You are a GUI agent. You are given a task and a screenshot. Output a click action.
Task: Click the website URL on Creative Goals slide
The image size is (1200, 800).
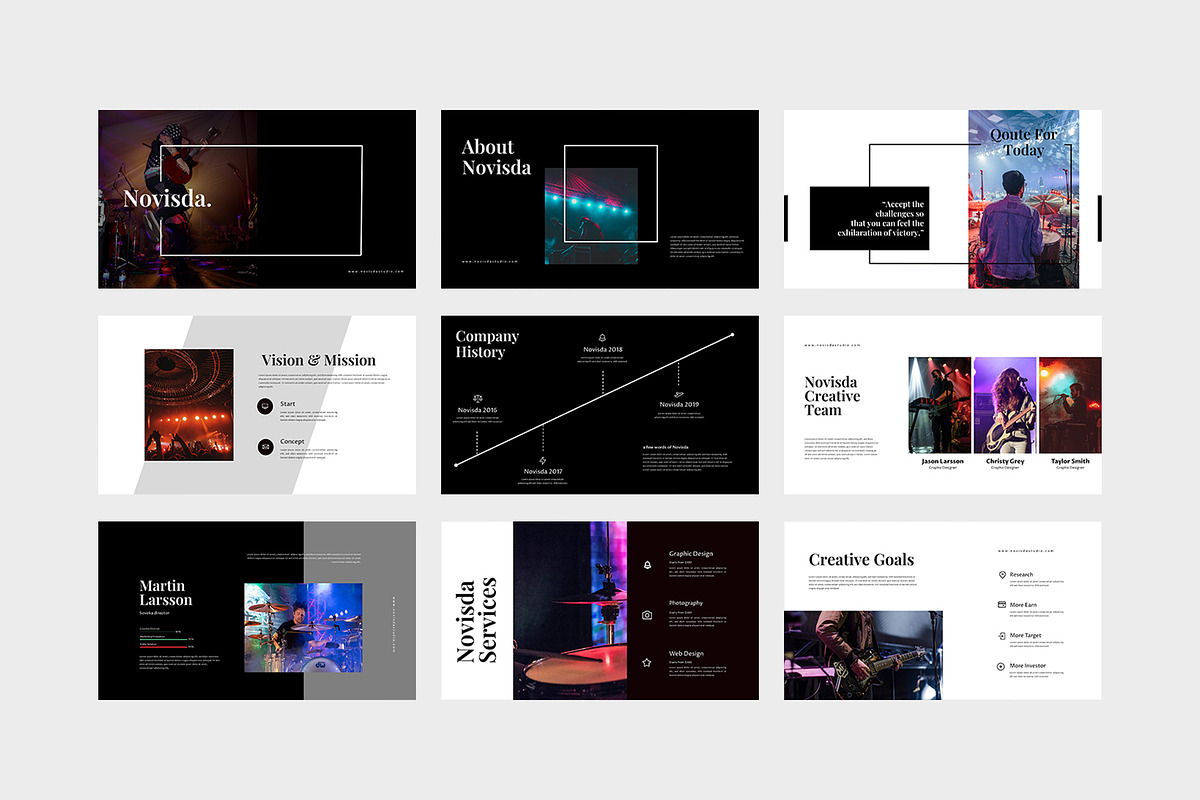pos(1025,551)
